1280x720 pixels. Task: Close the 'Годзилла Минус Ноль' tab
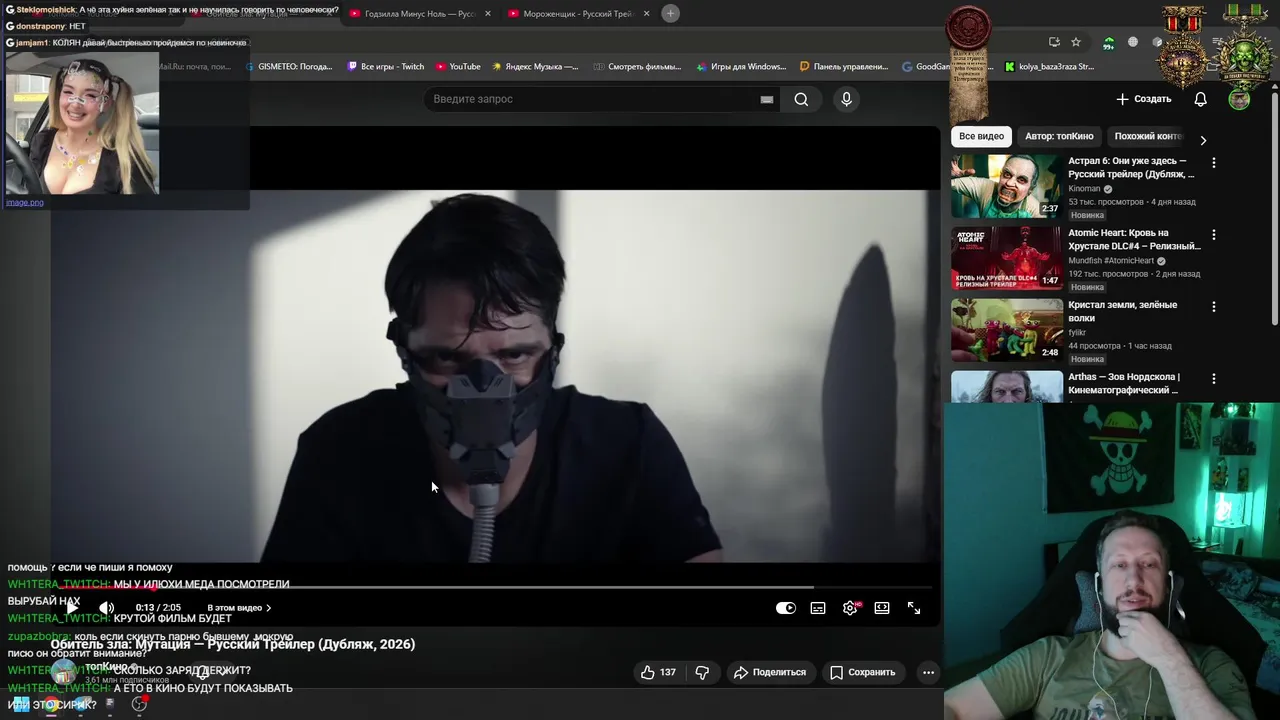click(x=488, y=14)
